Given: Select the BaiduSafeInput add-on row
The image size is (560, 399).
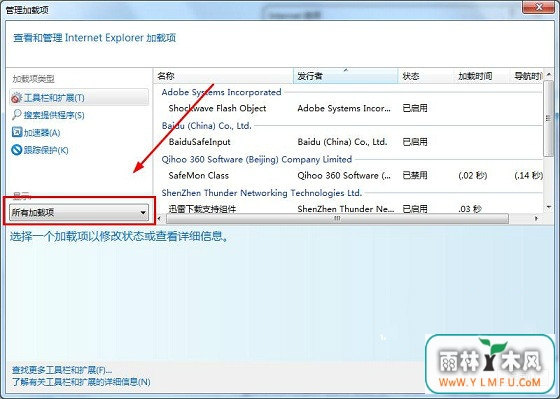Looking at the screenshot, I should tap(348, 142).
